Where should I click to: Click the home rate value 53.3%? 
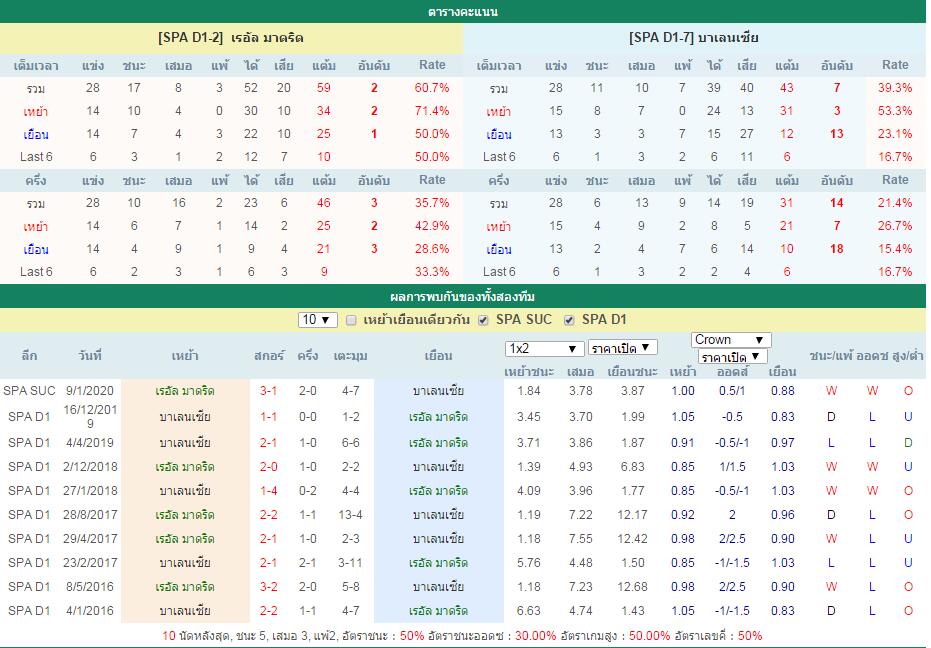(x=895, y=111)
